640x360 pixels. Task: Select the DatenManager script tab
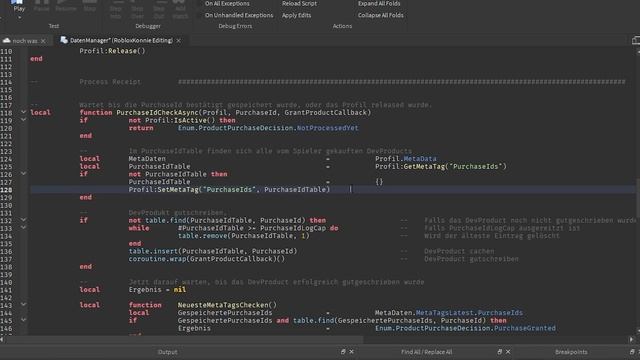coord(121,40)
